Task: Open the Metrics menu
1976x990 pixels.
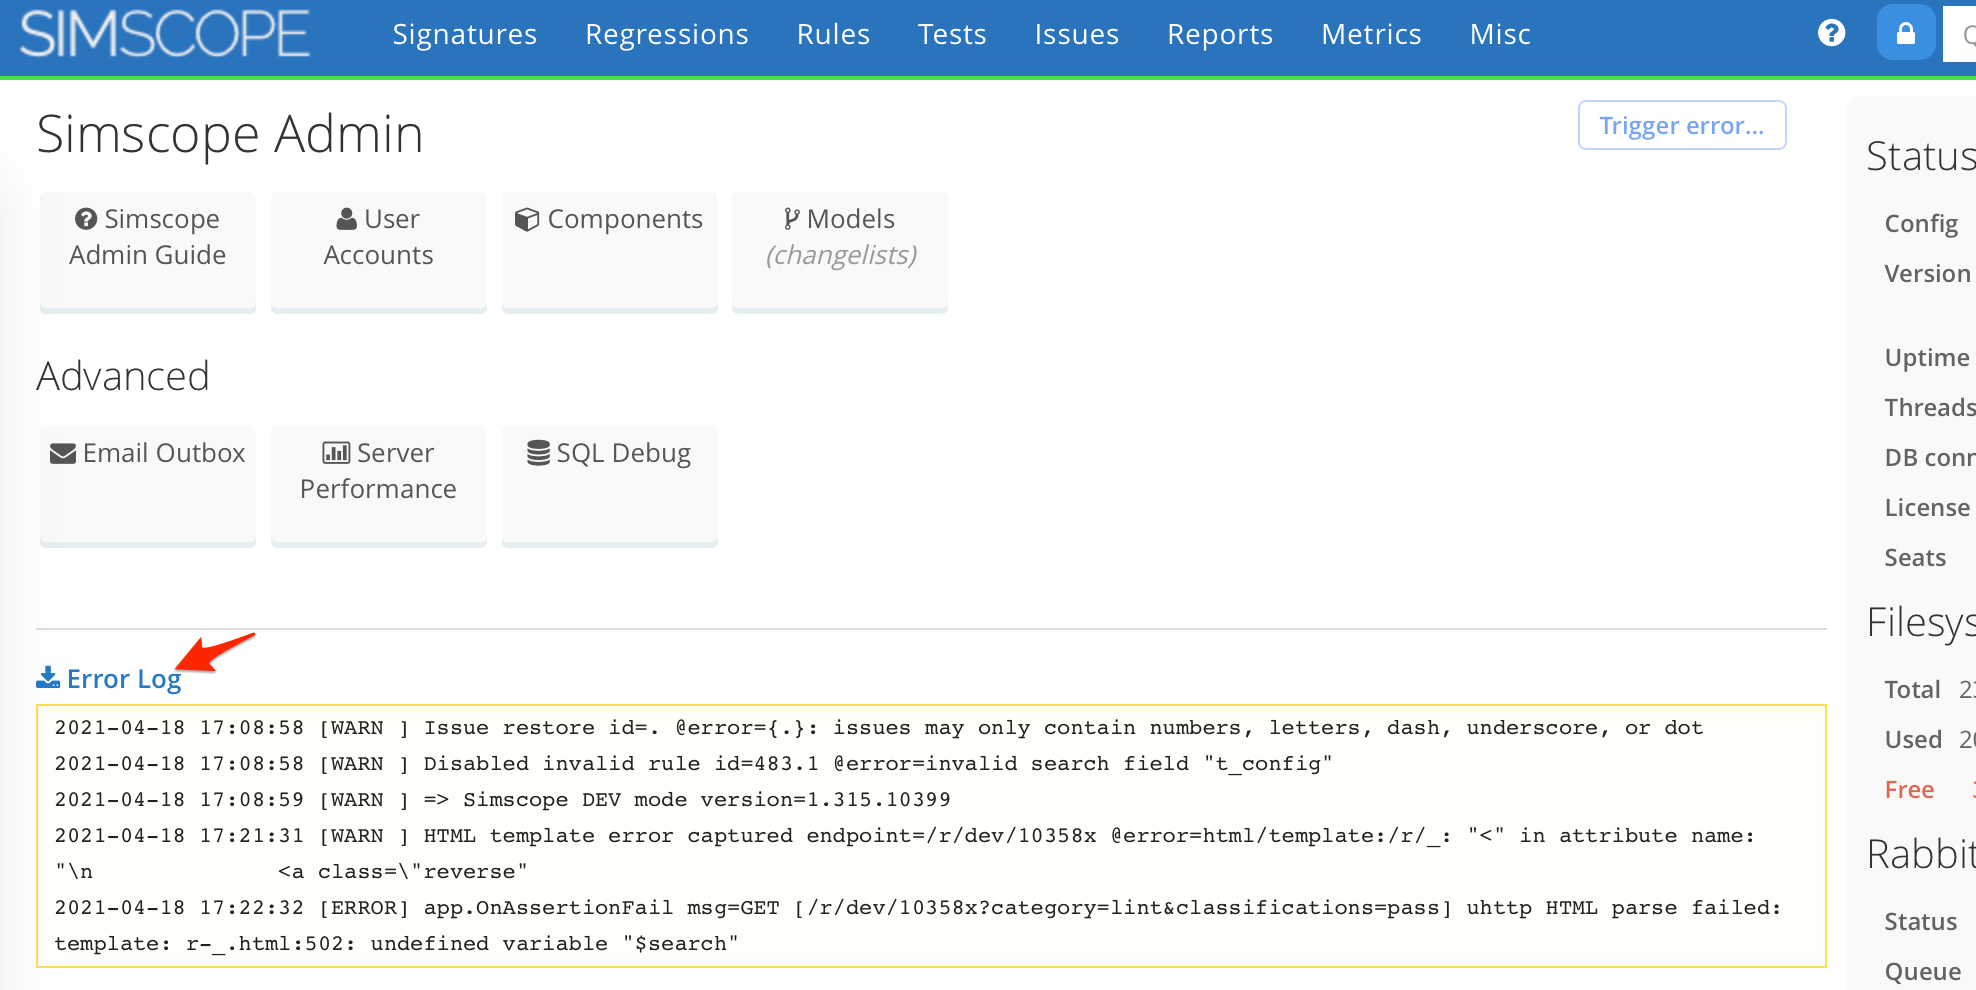Action: [x=1371, y=34]
